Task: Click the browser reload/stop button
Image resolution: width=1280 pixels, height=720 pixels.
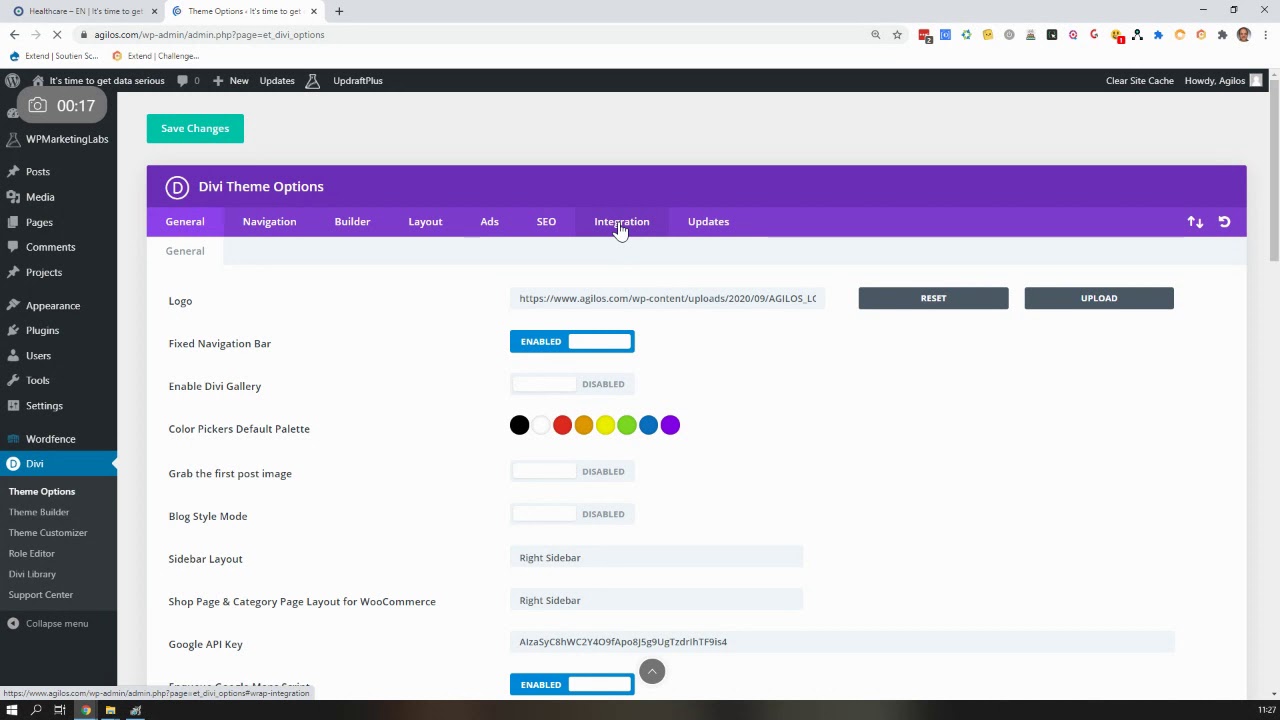Action: click(x=57, y=35)
